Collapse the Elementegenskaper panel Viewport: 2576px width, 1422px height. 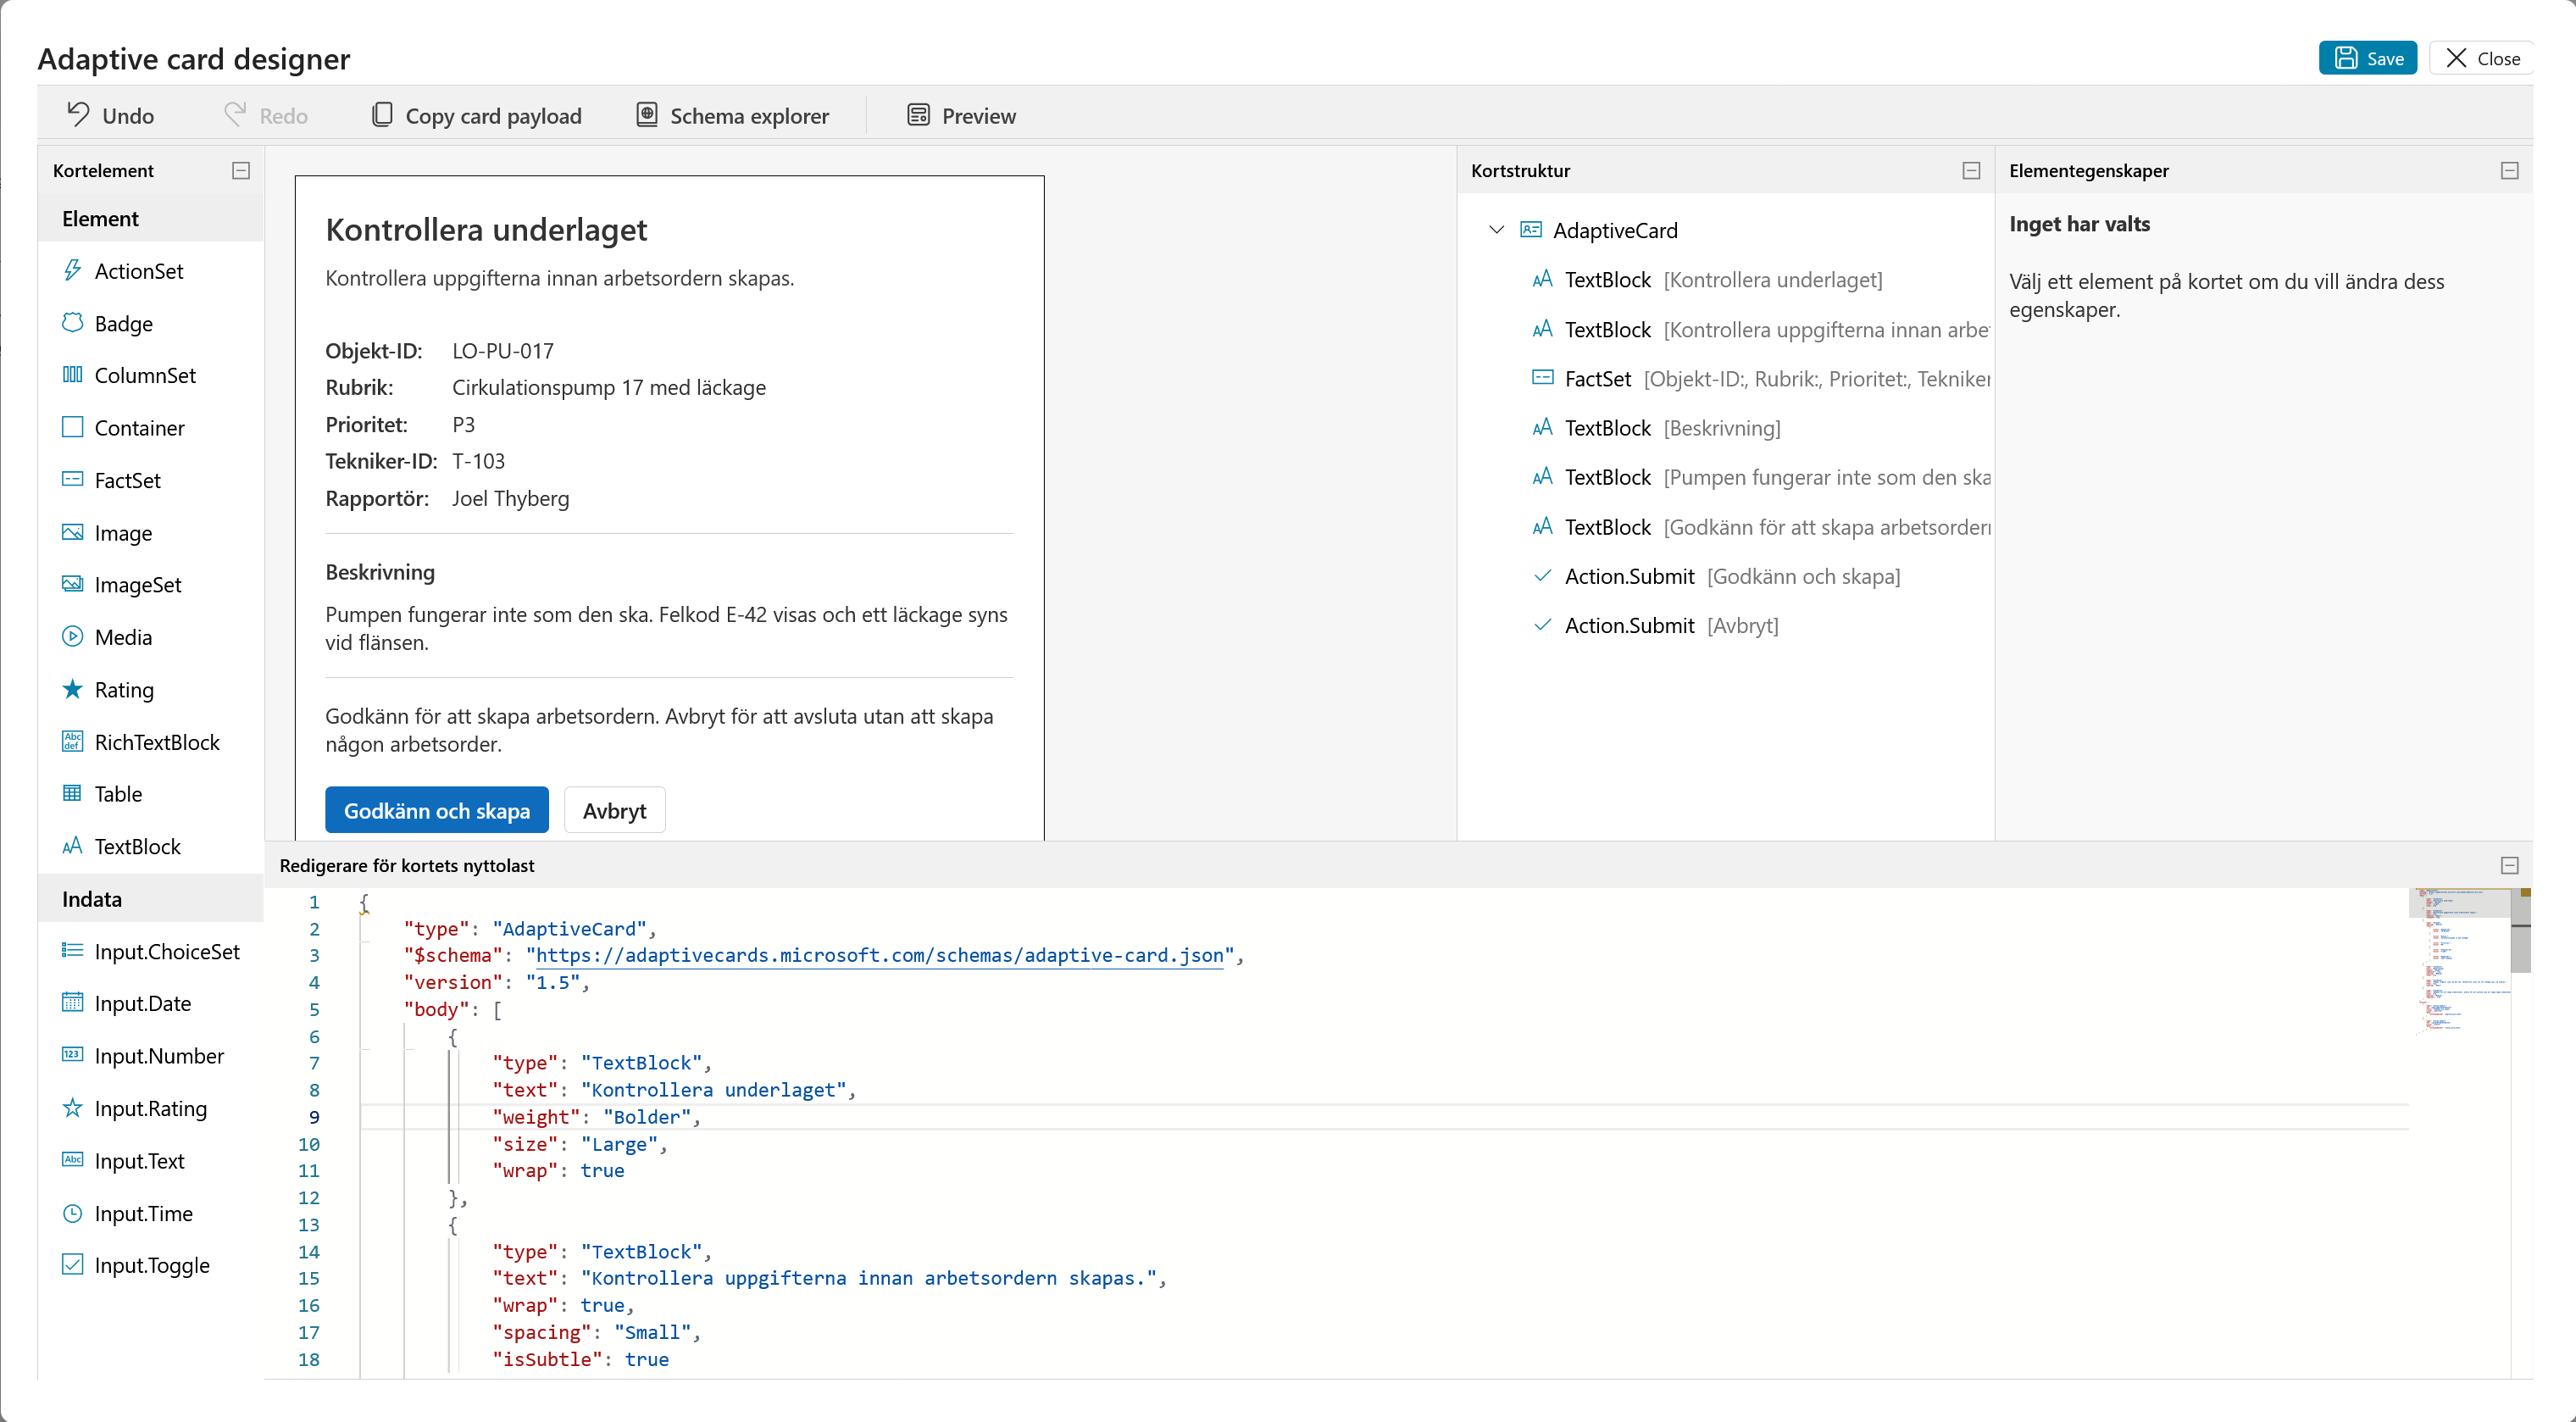2509,171
